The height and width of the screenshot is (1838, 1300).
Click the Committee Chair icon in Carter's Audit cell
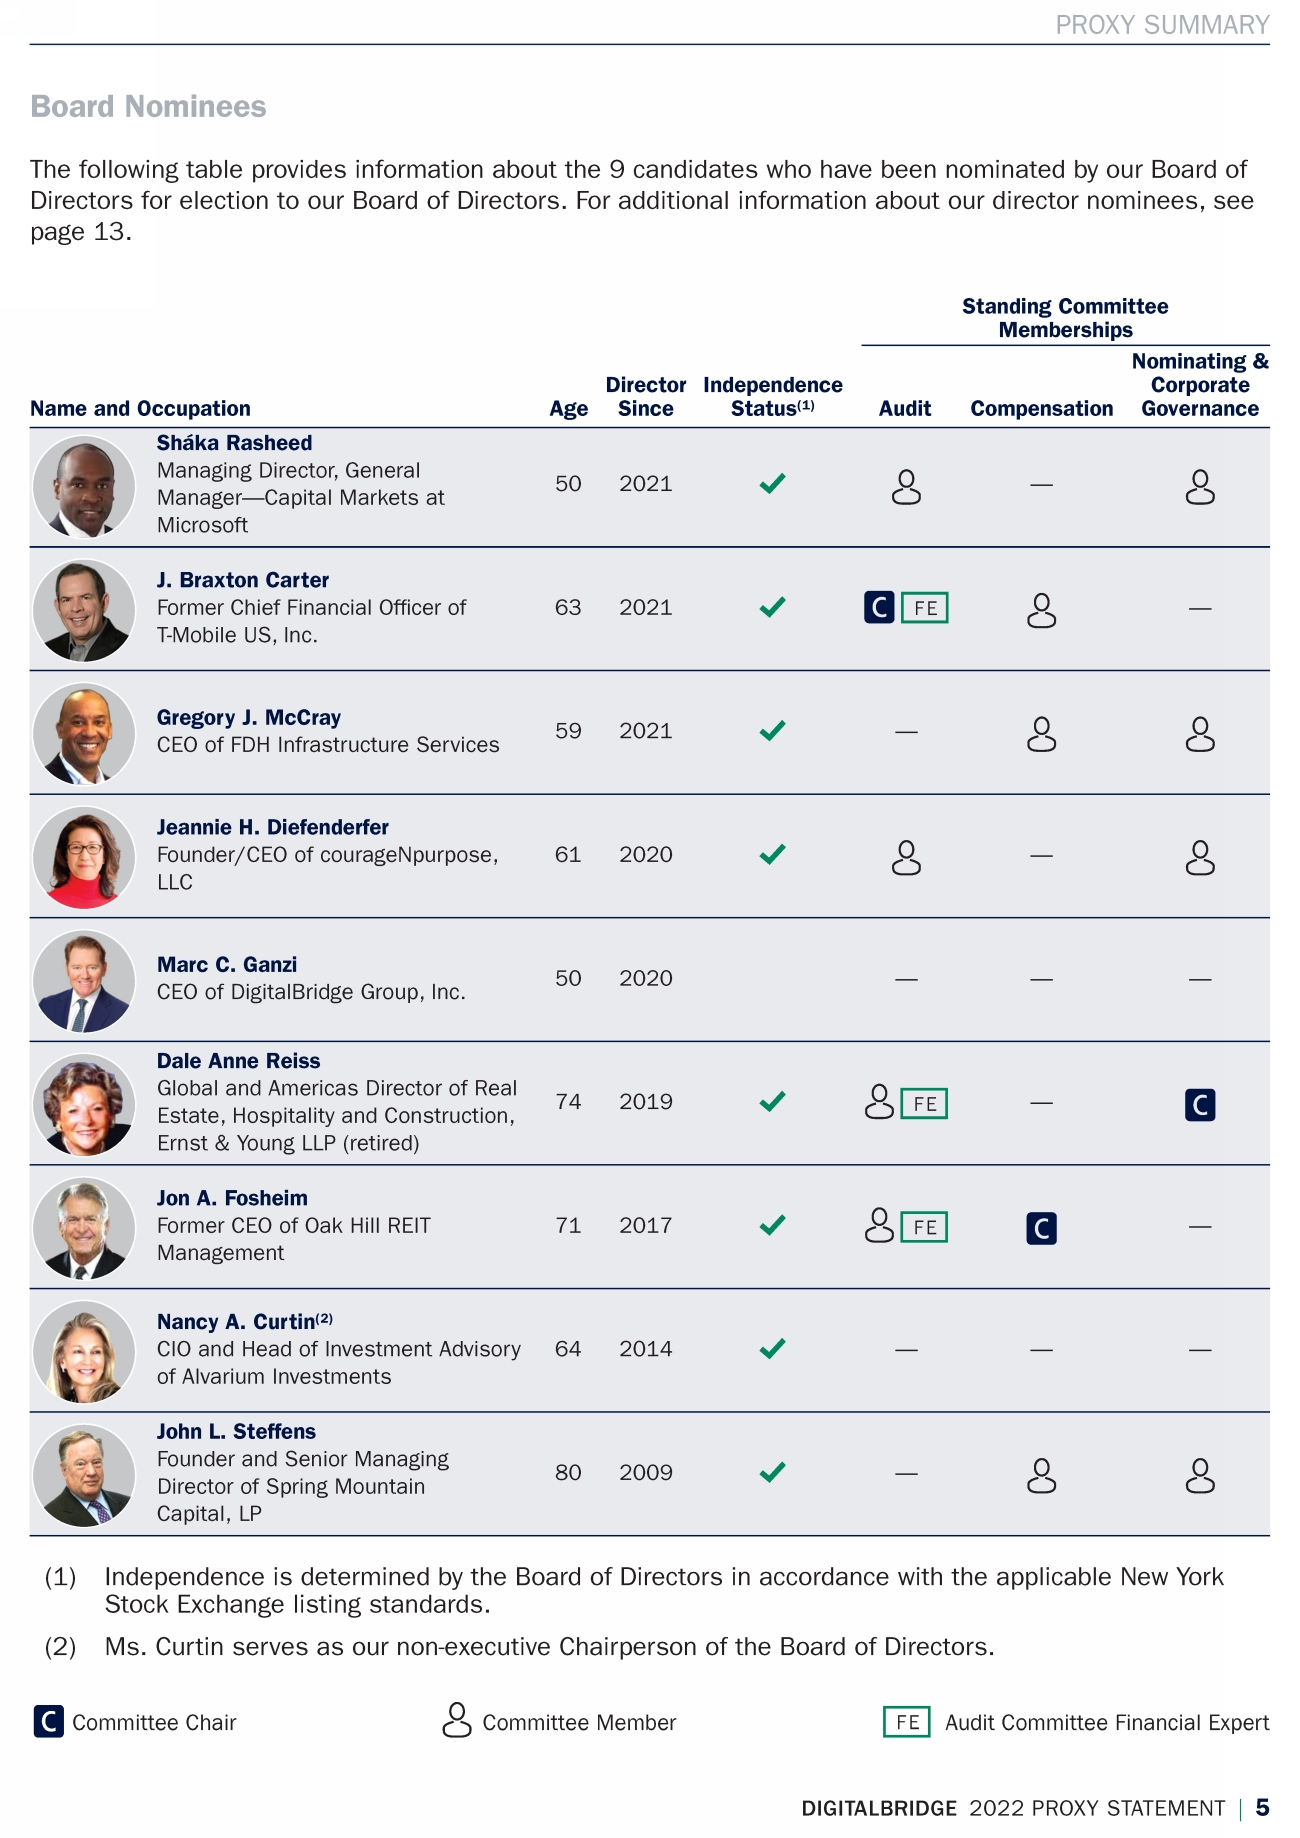(x=879, y=608)
